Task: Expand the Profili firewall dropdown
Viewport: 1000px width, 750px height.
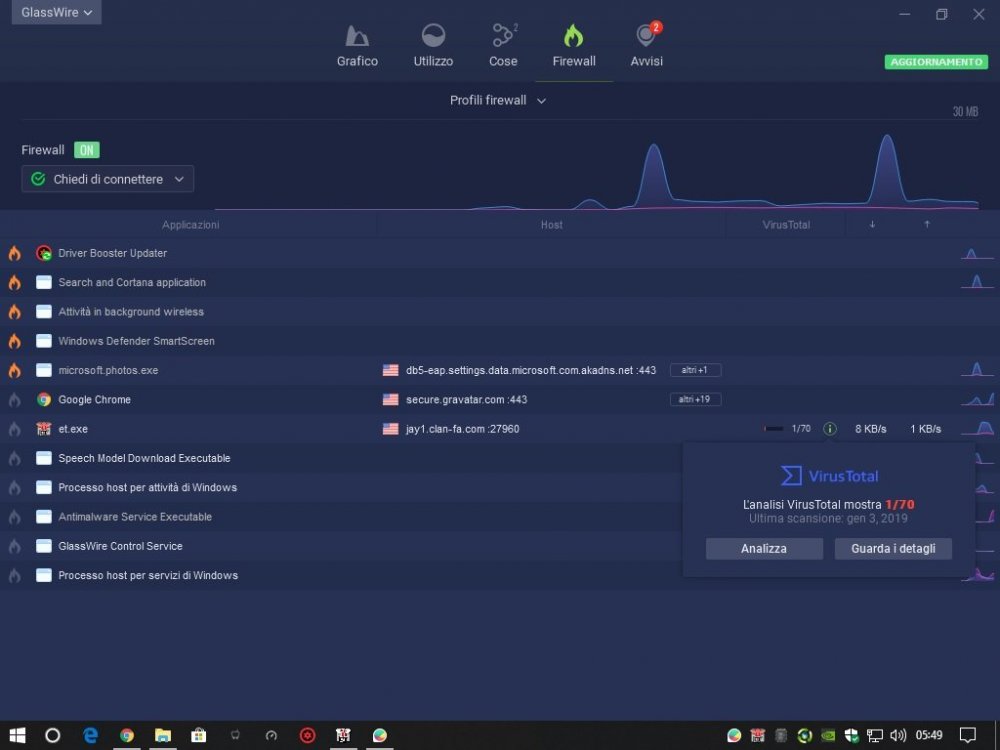Action: (x=497, y=100)
